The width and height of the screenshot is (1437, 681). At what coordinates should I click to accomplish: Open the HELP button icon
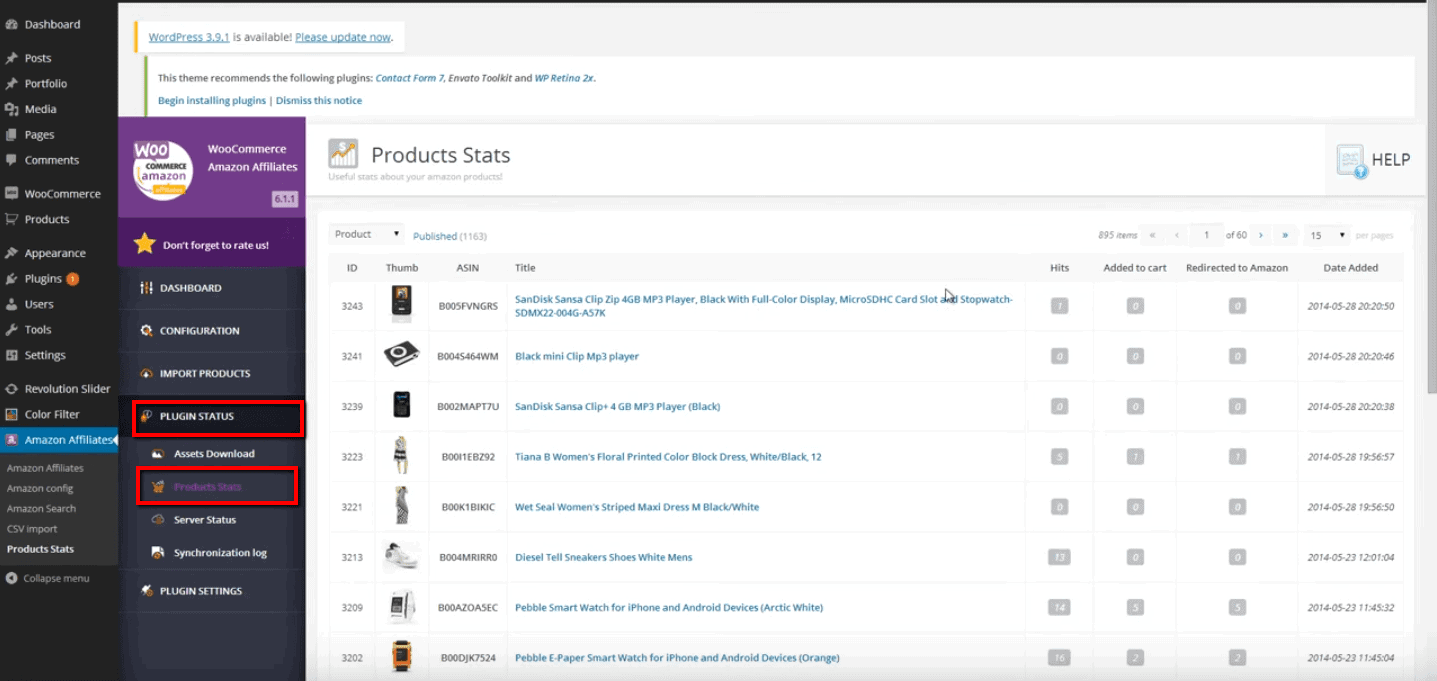(1352, 160)
